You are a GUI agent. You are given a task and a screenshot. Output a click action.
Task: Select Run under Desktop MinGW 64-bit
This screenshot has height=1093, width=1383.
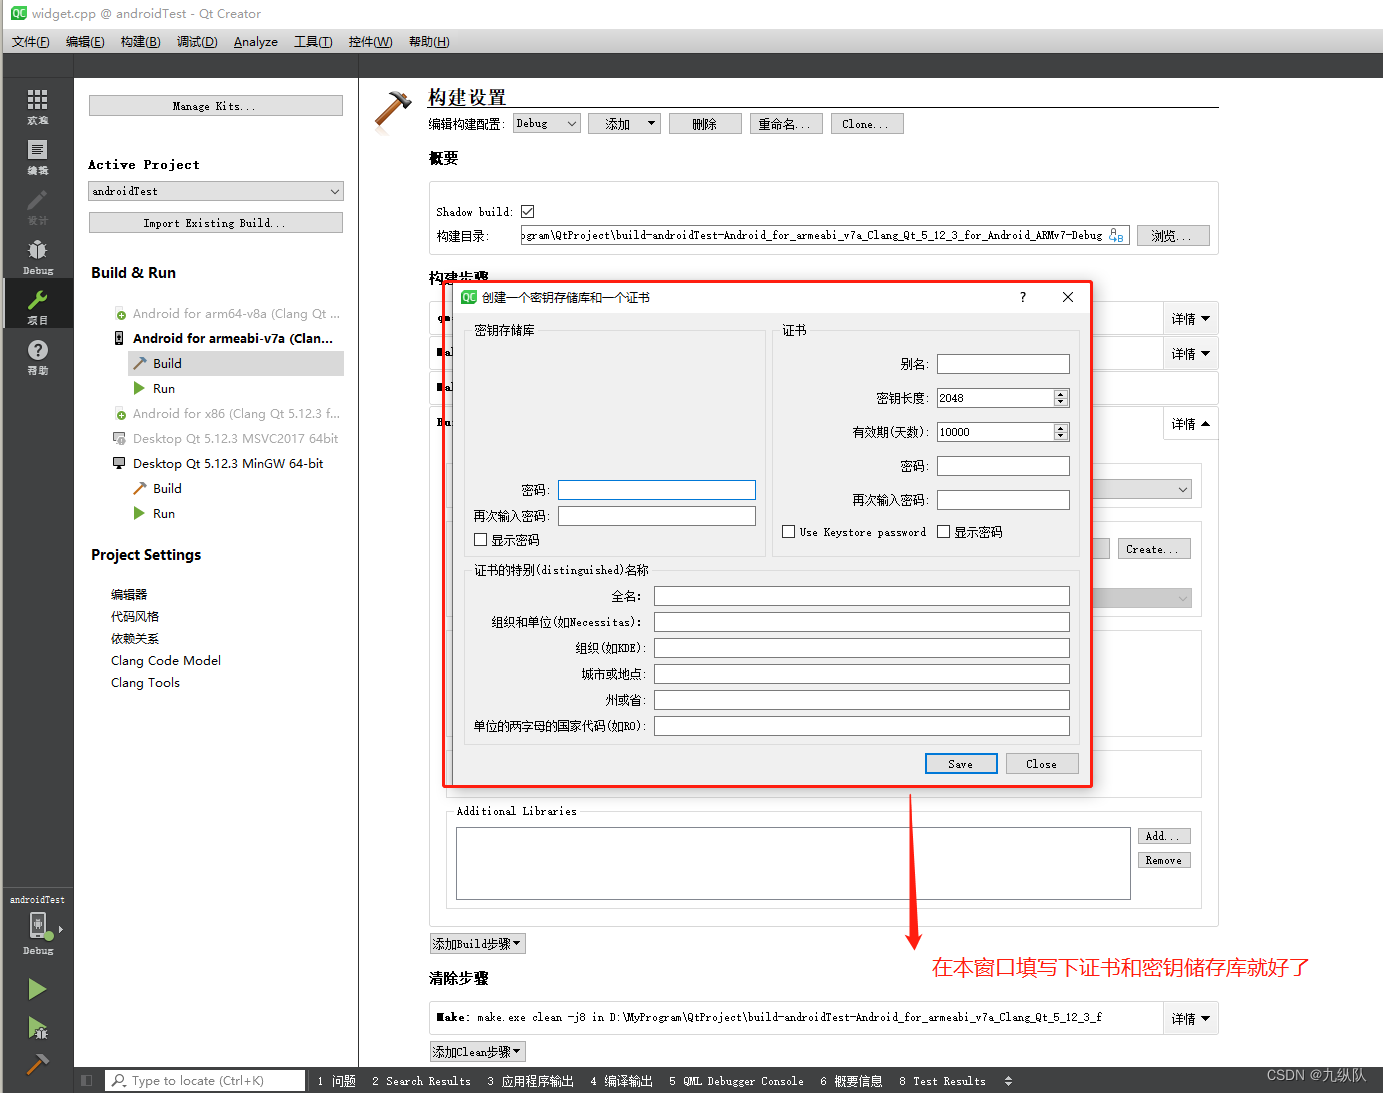pyautogui.click(x=163, y=513)
